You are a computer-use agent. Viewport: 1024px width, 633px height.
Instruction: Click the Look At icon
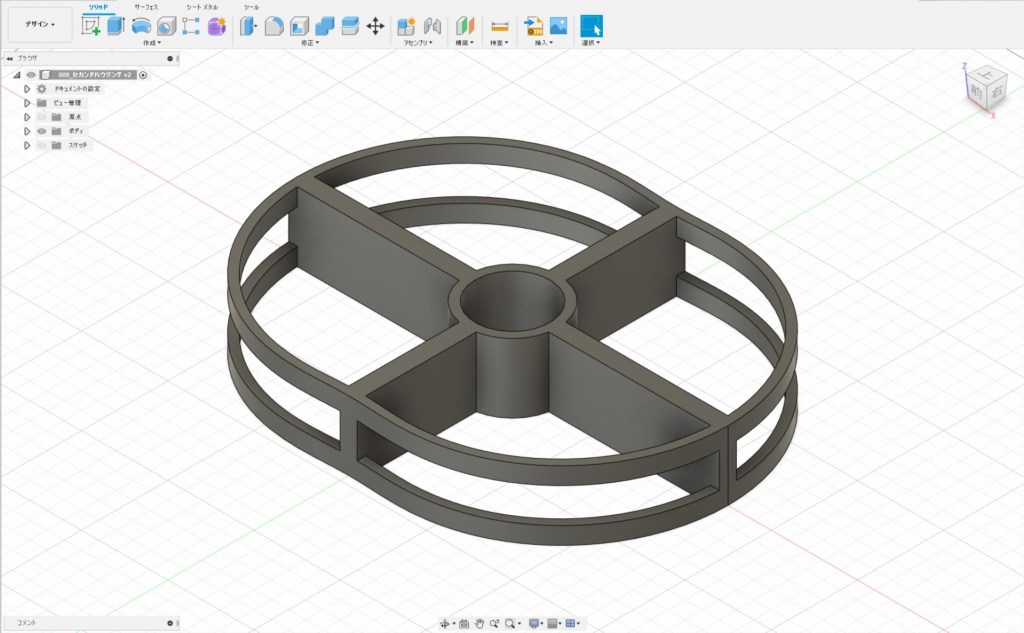coord(464,624)
